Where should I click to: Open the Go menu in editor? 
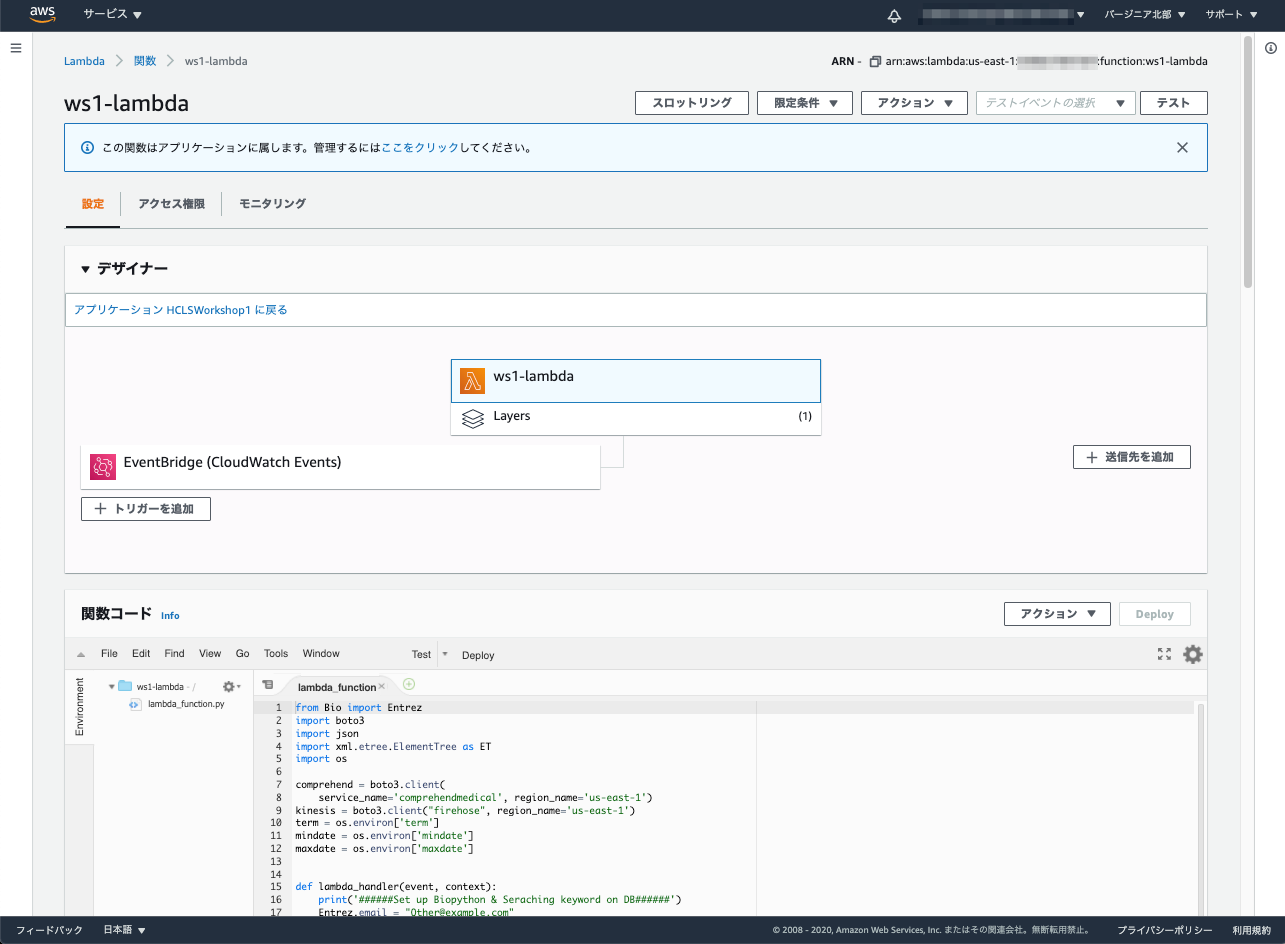point(242,654)
